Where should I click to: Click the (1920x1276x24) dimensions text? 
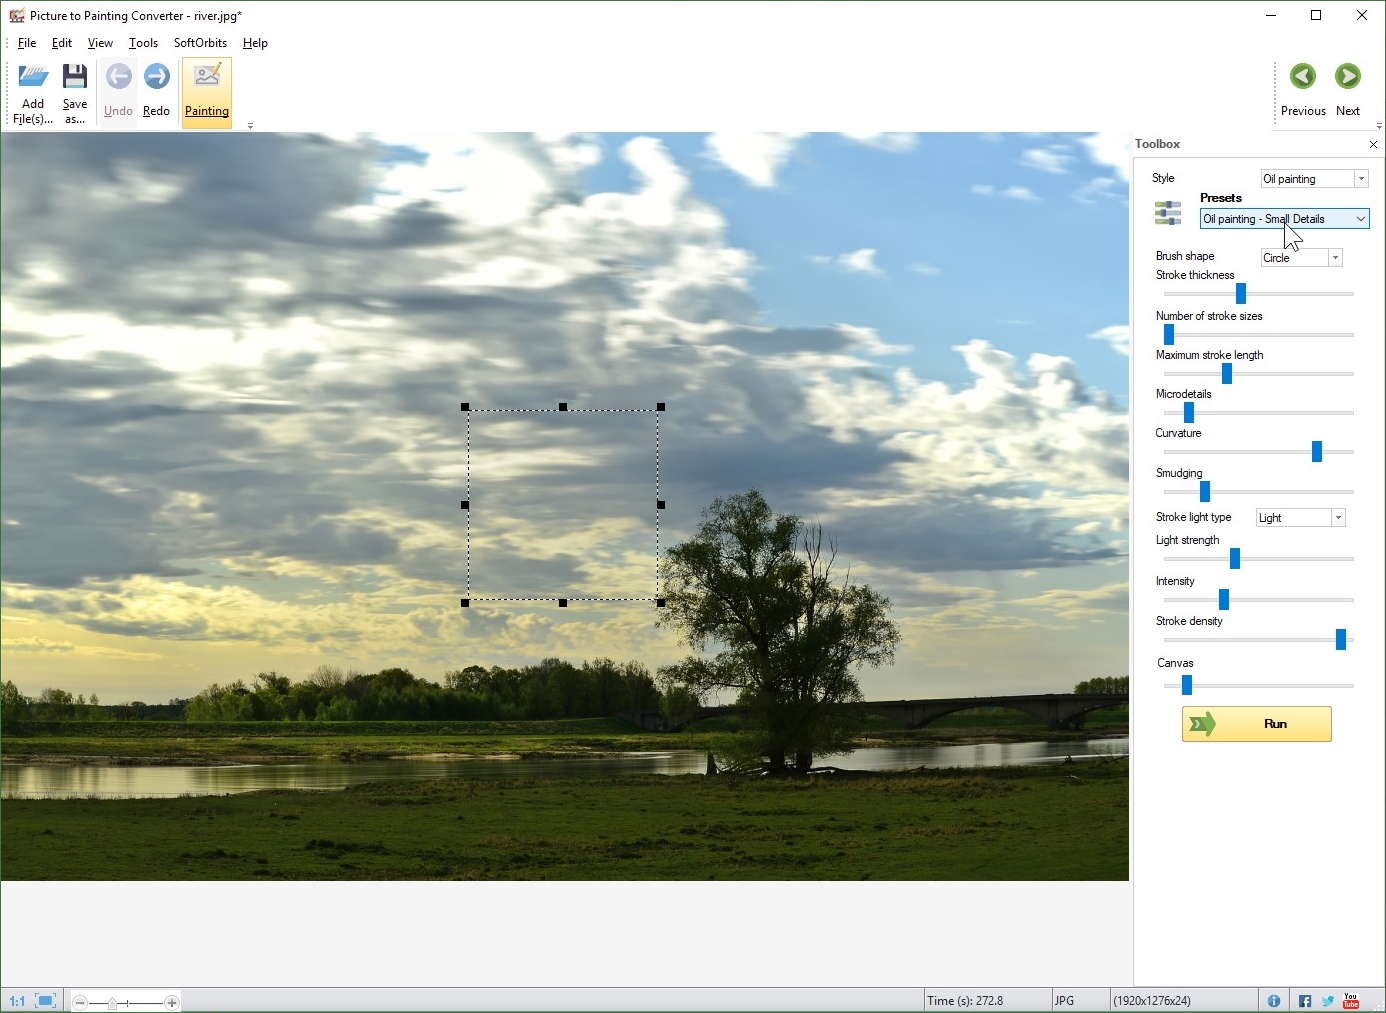tap(1152, 1001)
